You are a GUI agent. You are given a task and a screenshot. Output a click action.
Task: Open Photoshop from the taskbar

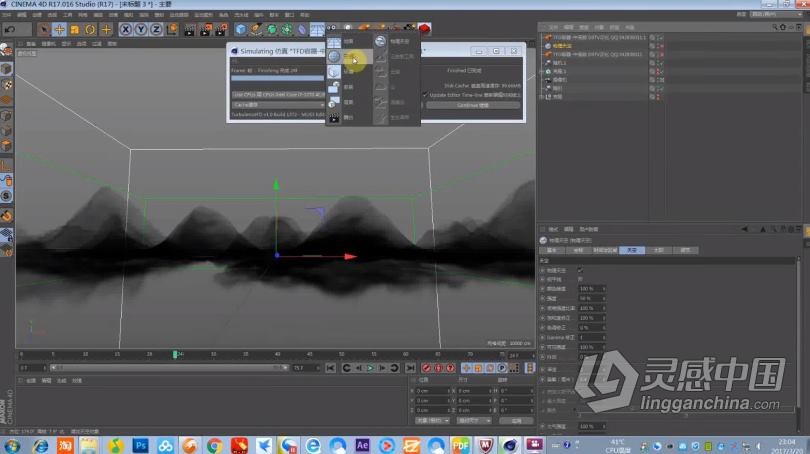tap(140, 445)
